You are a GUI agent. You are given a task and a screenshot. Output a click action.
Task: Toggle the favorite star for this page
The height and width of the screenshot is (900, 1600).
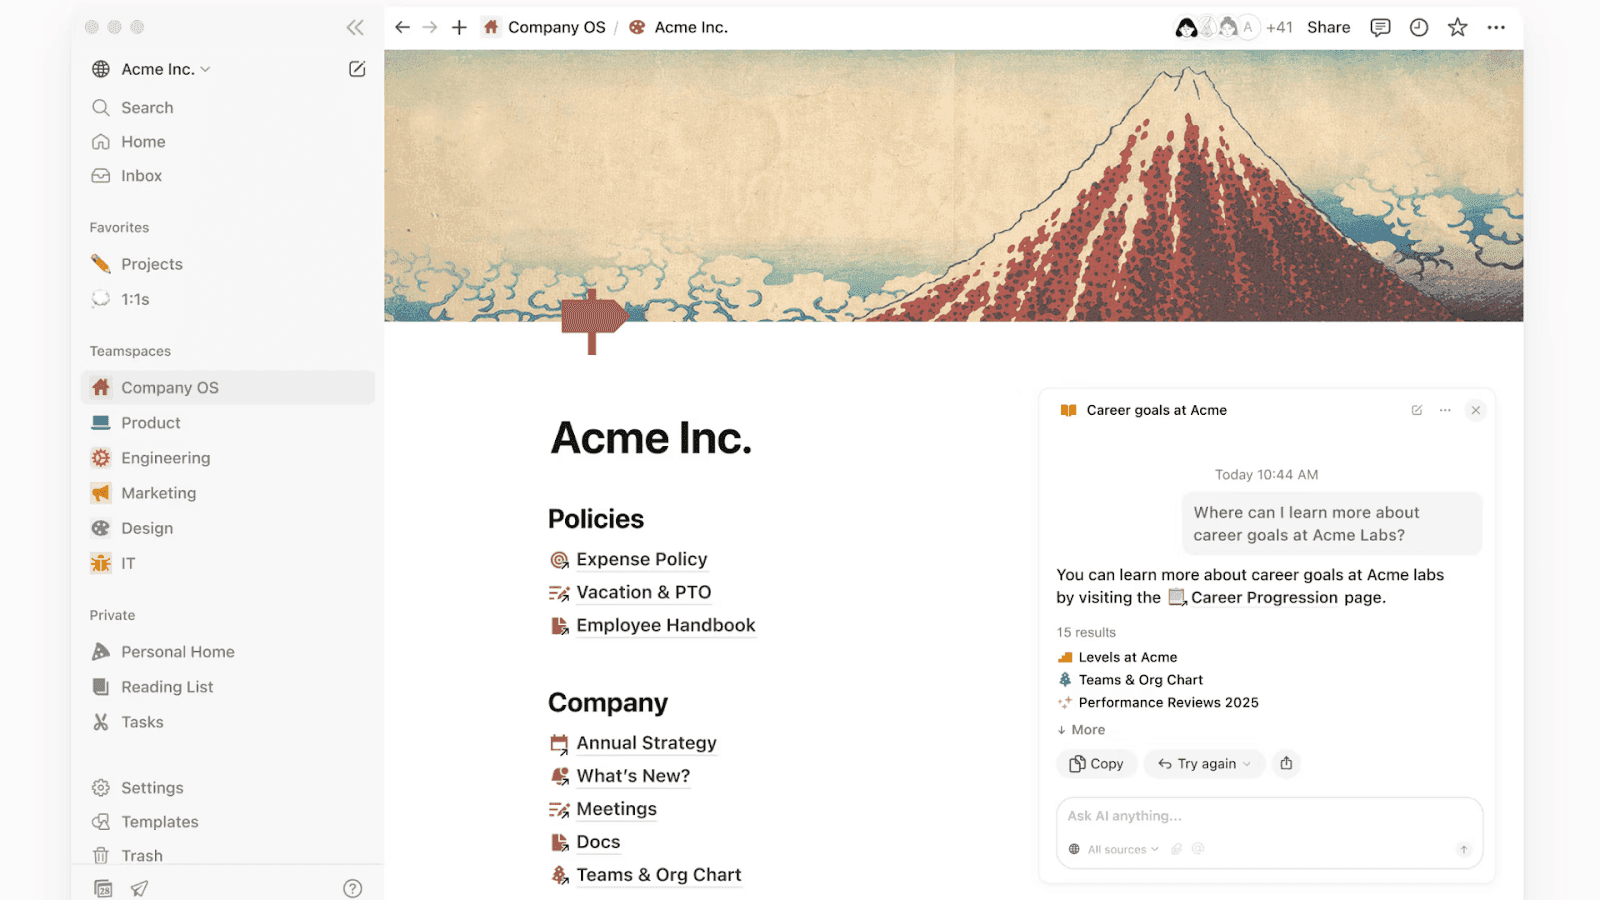pyautogui.click(x=1457, y=27)
